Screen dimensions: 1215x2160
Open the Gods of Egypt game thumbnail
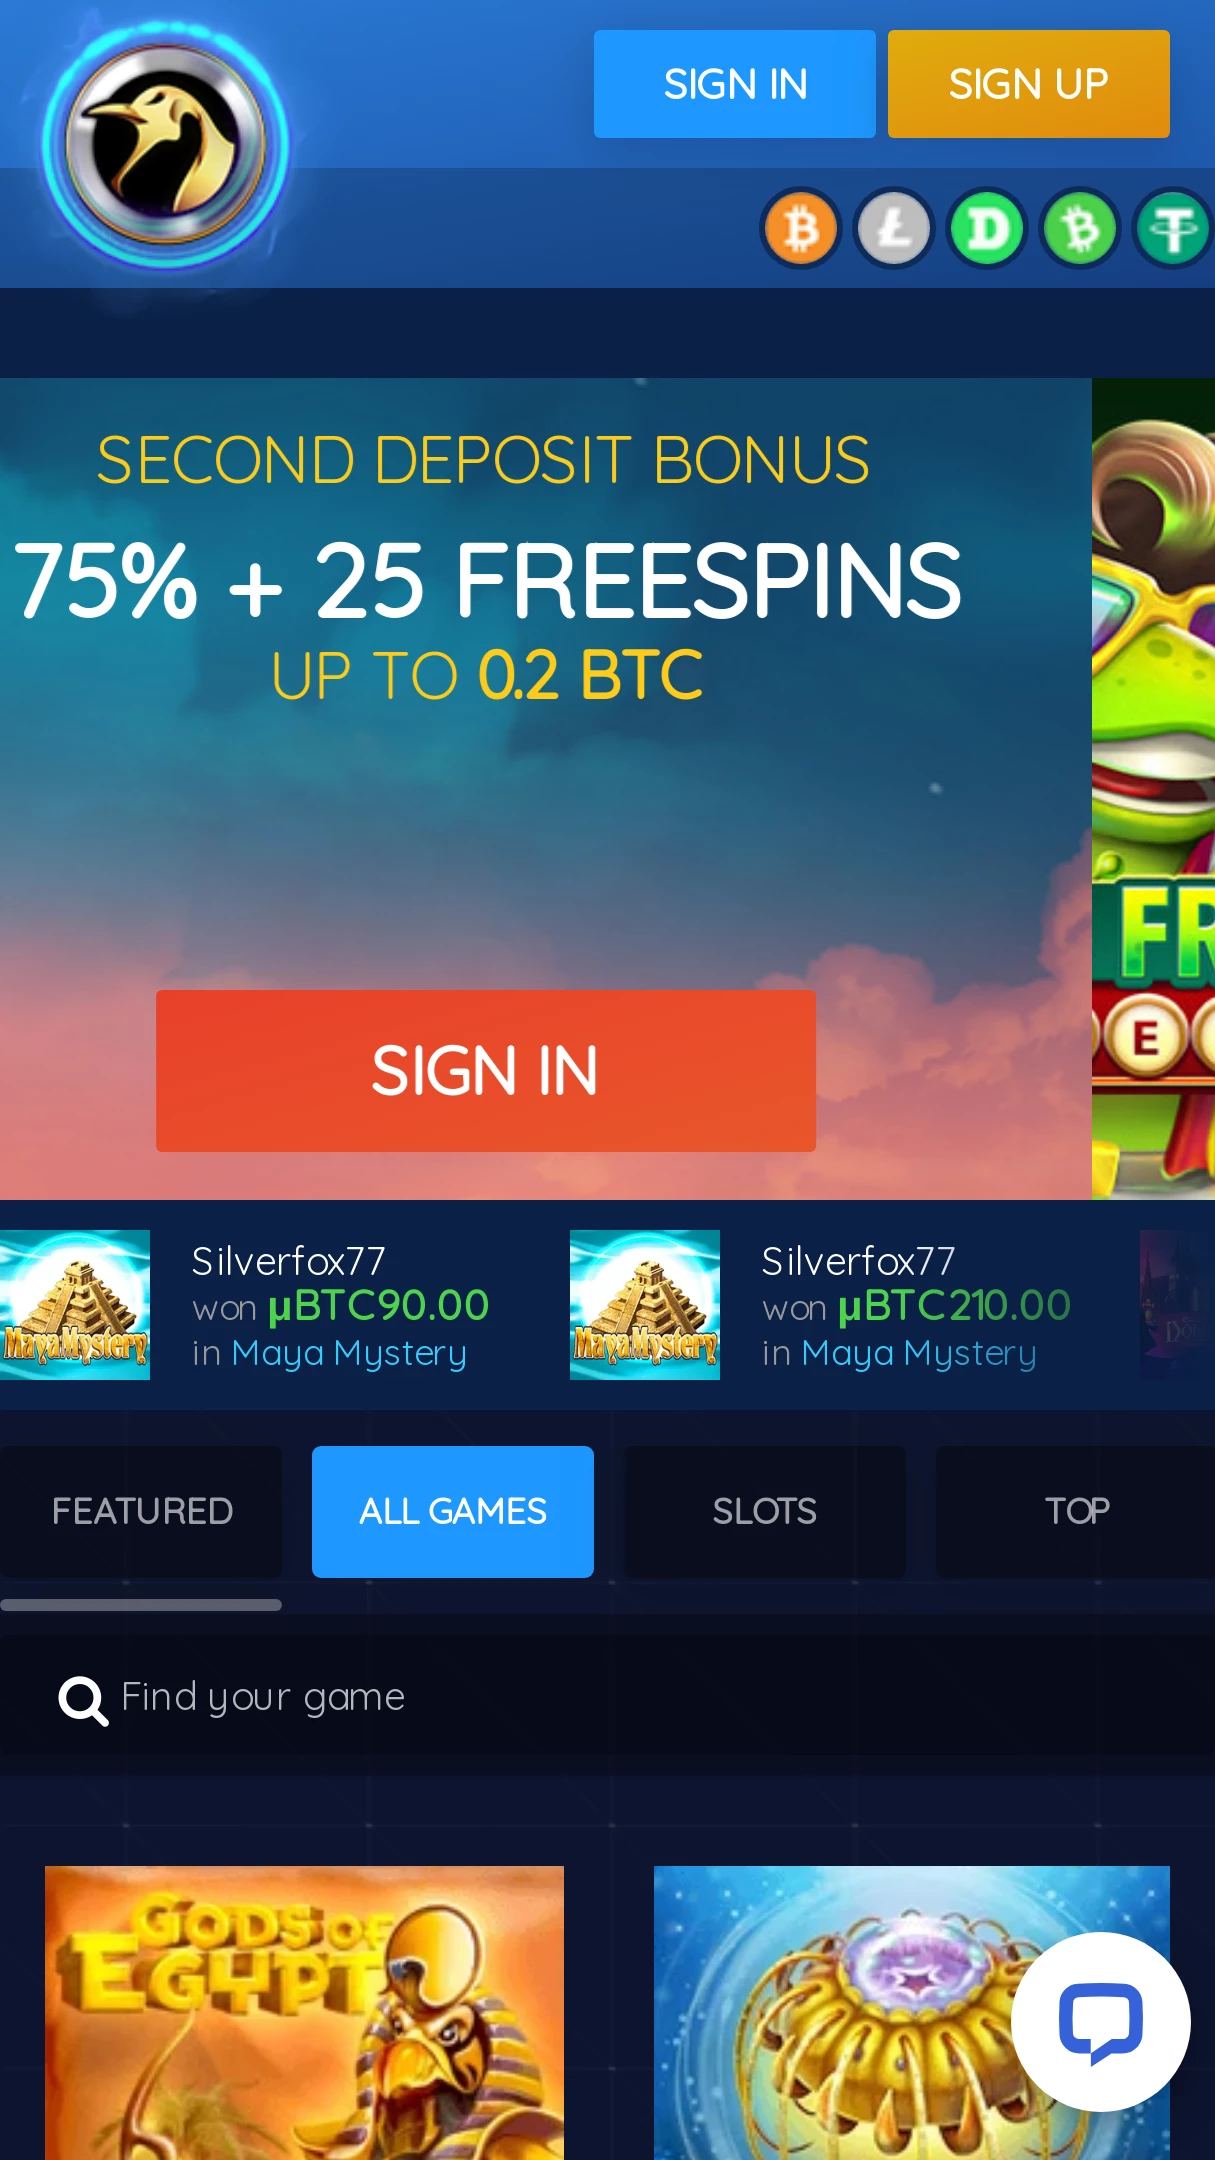[304, 2013]
